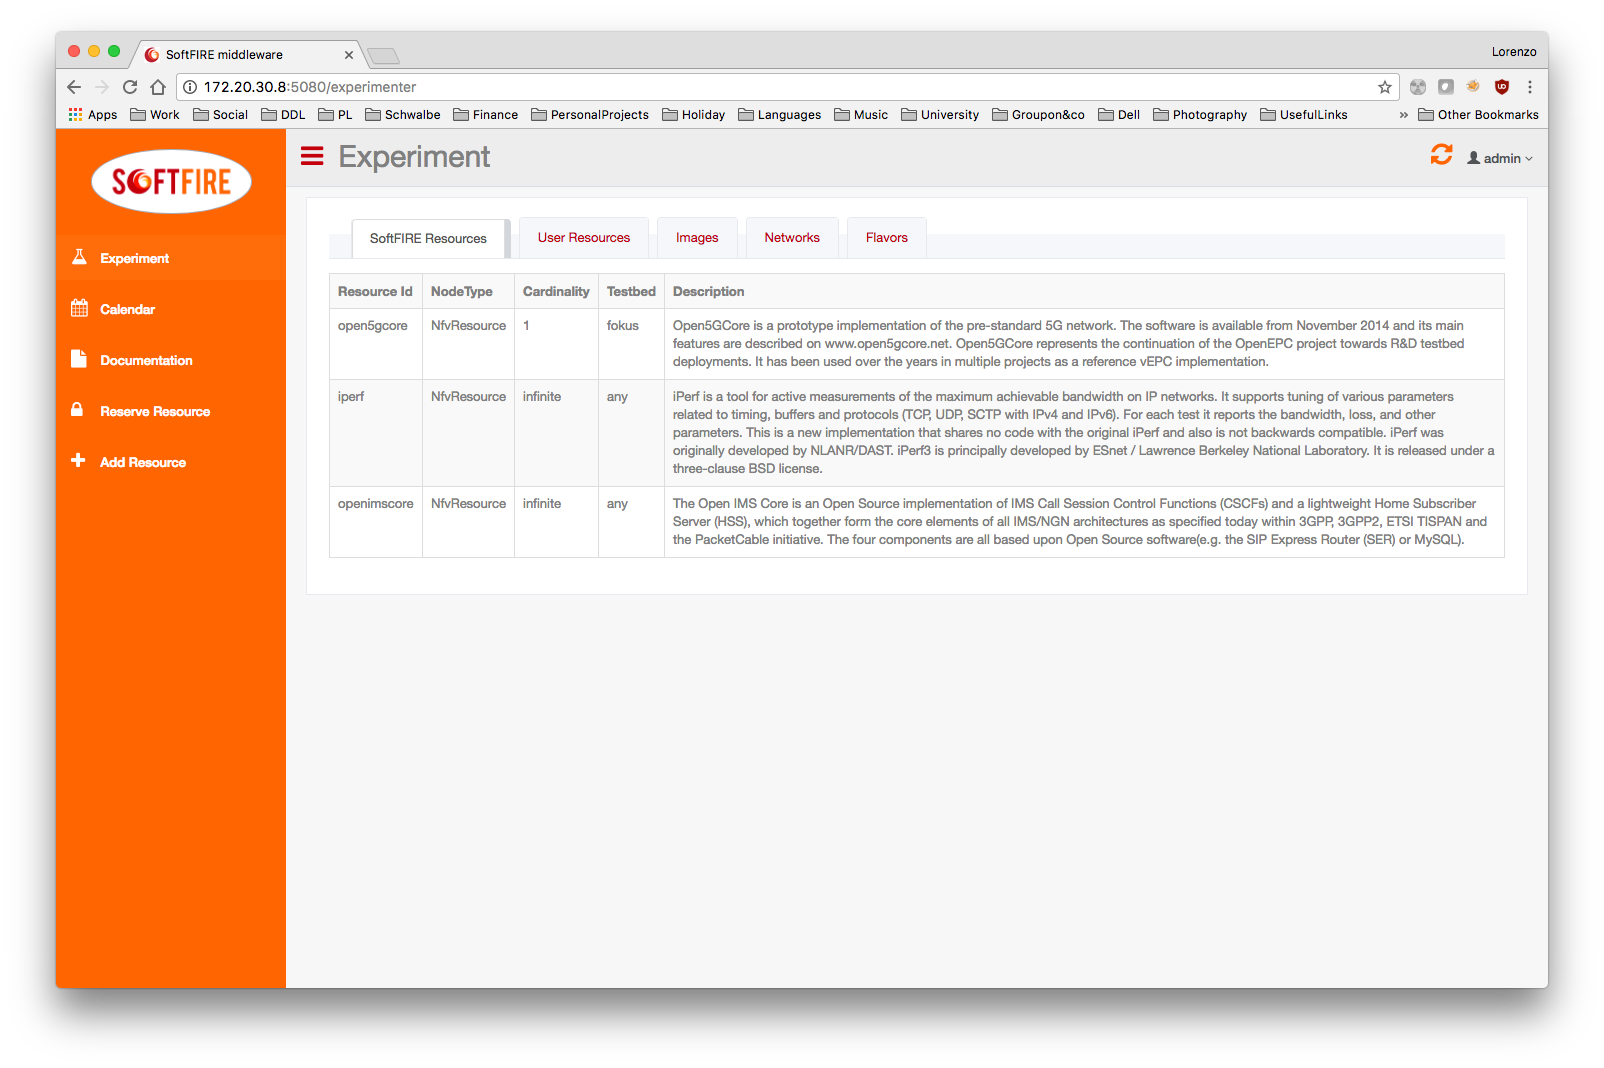
Task: Click the red shield uBlock extension icon
Action: pyautogui.click(x=1502, y=87)
